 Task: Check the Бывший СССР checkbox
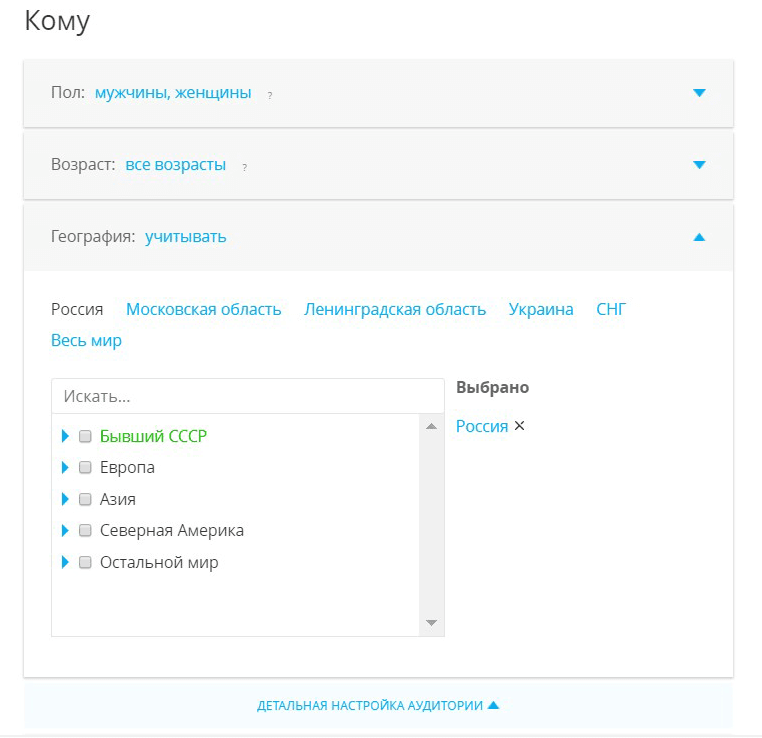click(85, 436)
